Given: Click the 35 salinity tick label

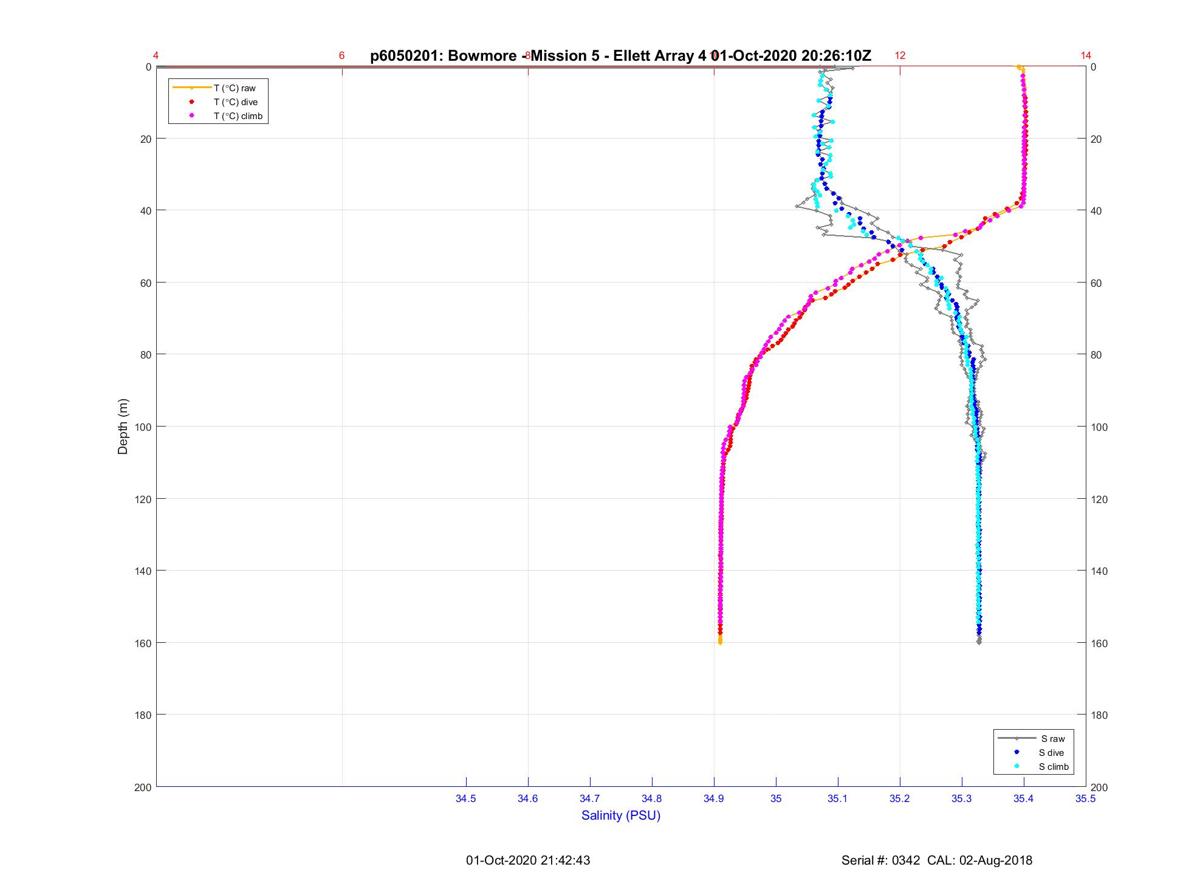Looking at the screenshot, I should click(776, 799).
